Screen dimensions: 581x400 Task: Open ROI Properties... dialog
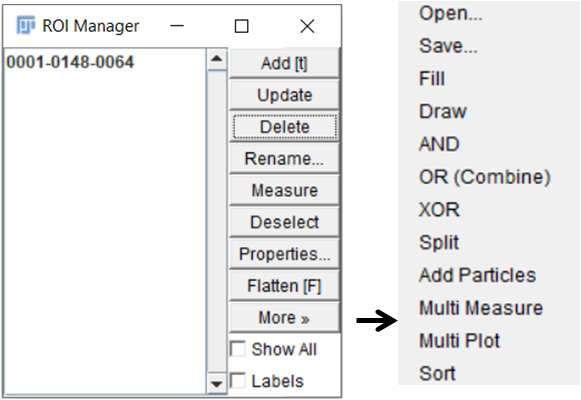tap(284, 254)
